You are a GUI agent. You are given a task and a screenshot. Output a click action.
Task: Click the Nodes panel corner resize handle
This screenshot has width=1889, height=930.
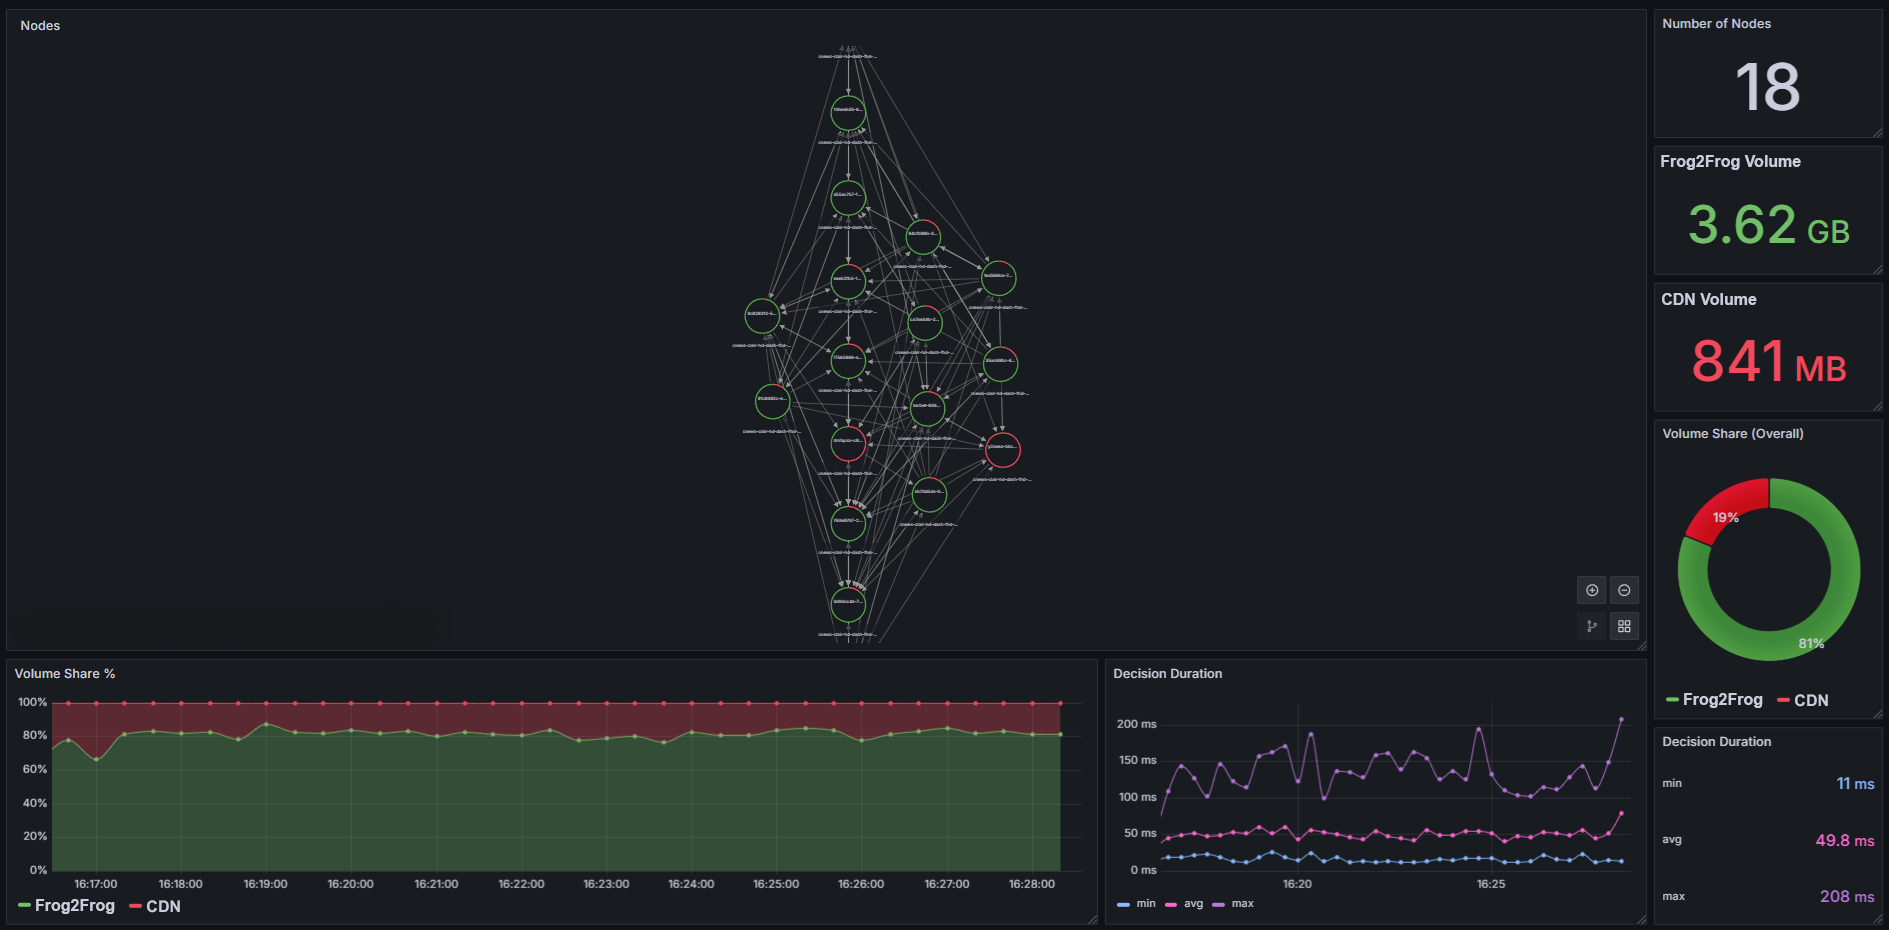(1640, 645)
